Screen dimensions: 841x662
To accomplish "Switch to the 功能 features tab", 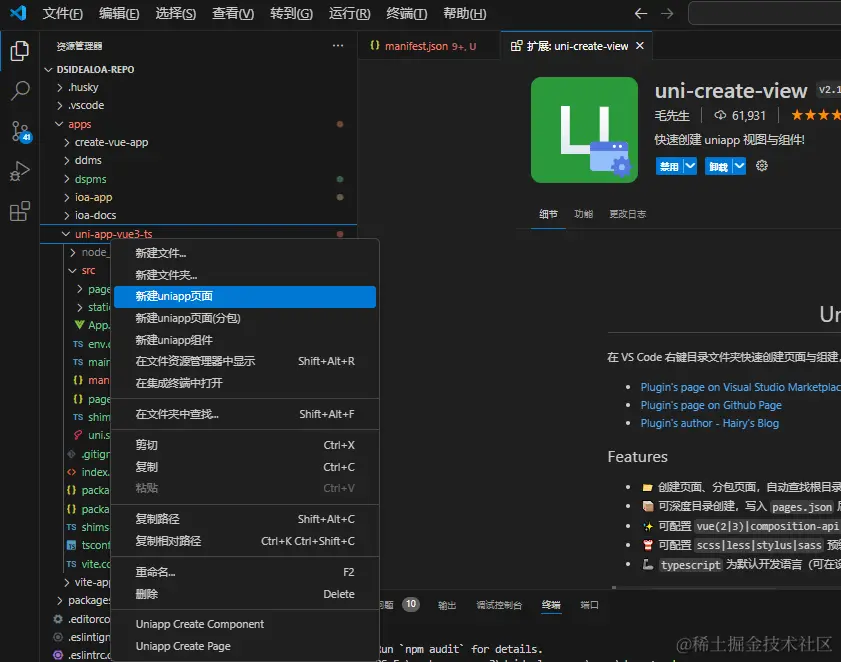I will click(584, 215).
